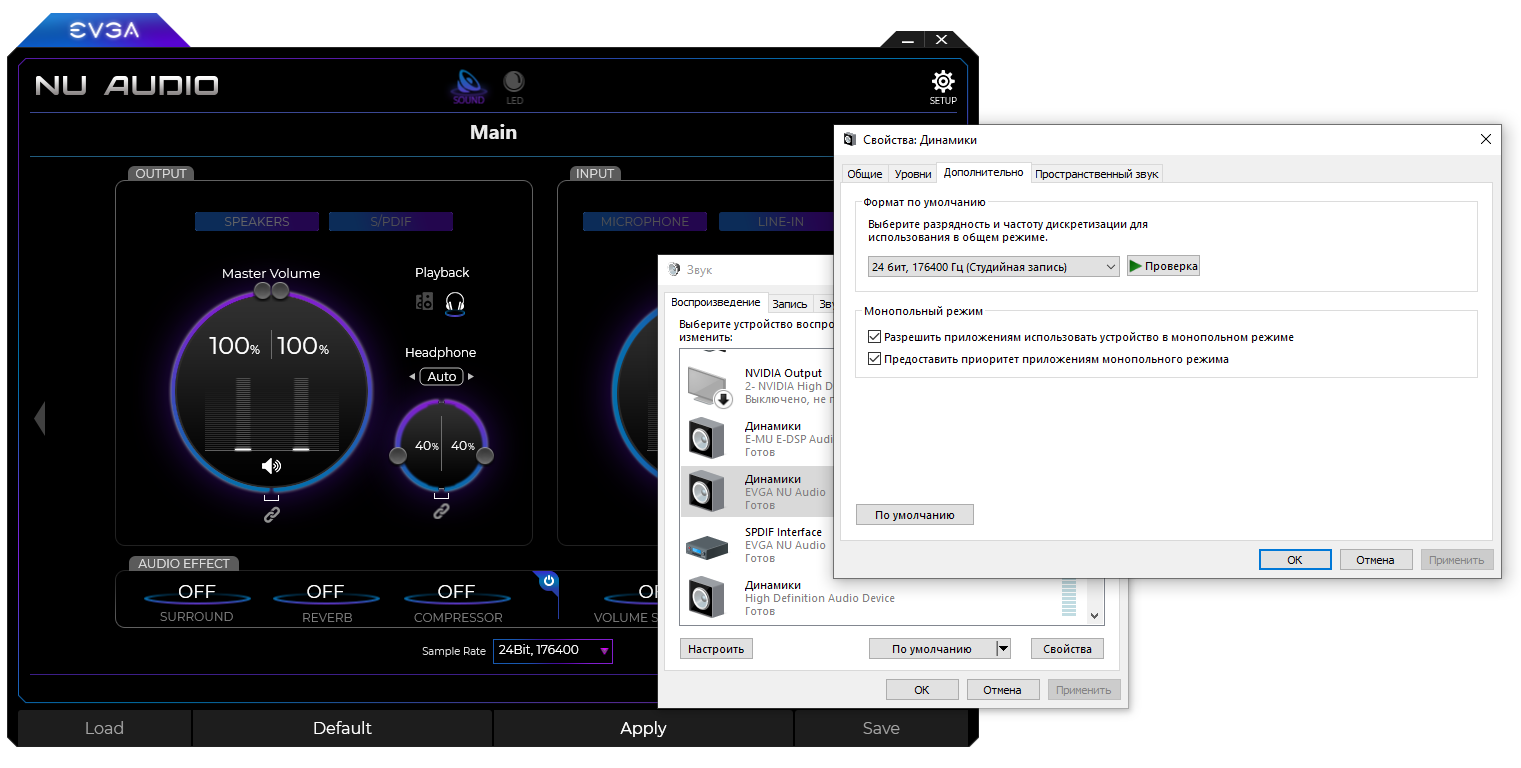Toggle the audio effect power button
This screenshot has width=1521, height=768.
point(548,580)
